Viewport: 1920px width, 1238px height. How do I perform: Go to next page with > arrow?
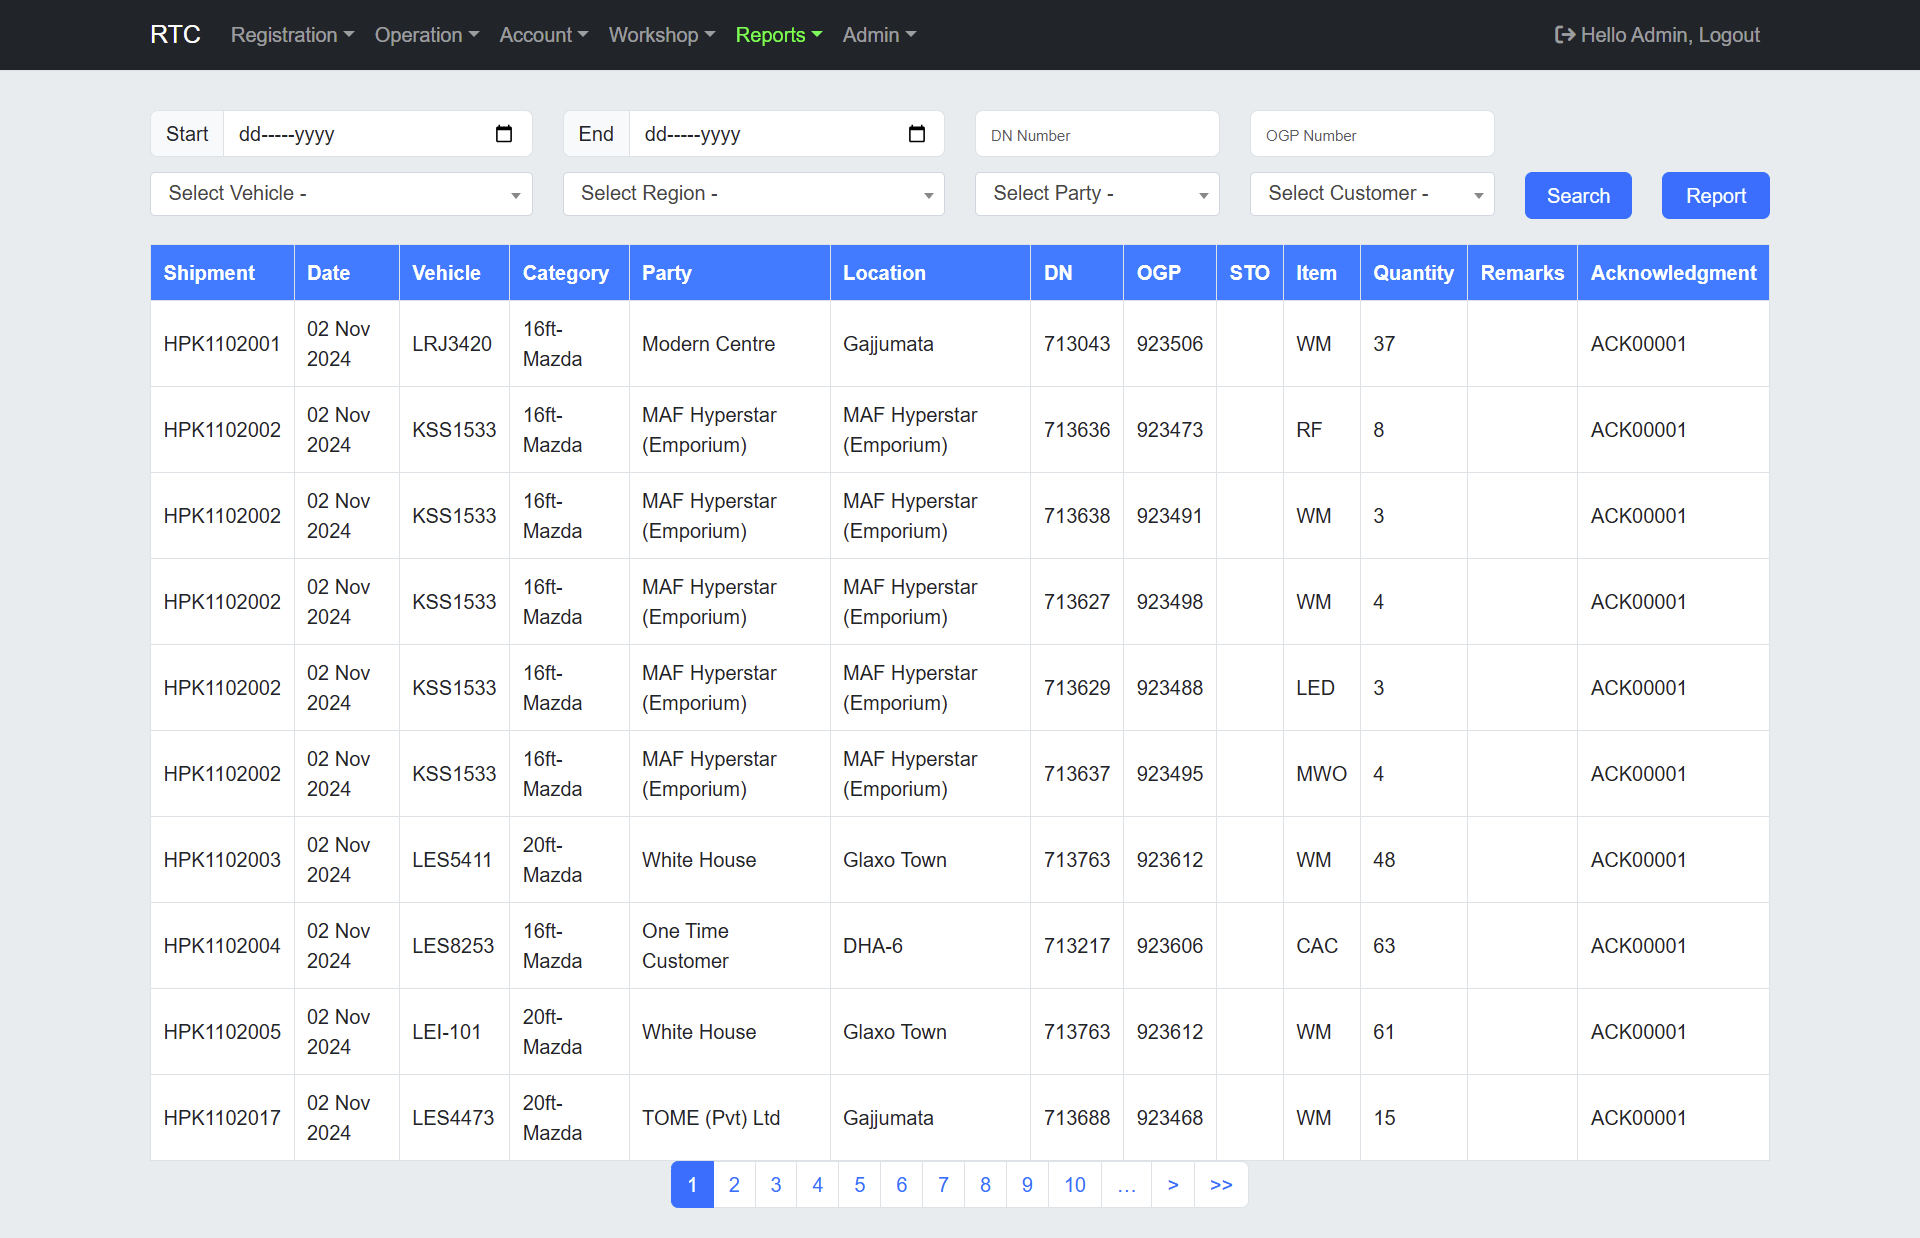click(x=1173, y=1185)
